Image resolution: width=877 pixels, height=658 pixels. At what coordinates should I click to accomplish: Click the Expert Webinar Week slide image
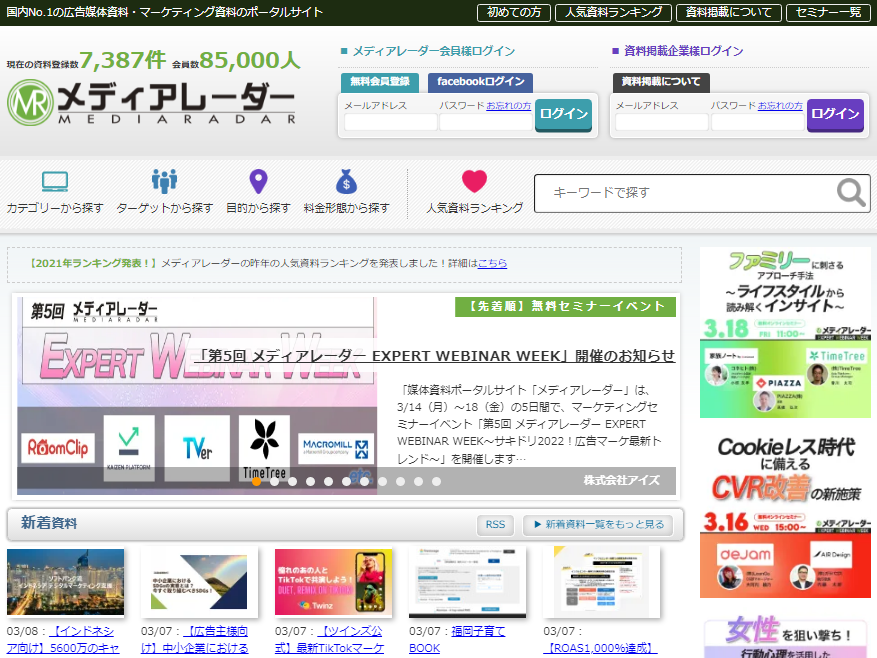coord(197,396)
